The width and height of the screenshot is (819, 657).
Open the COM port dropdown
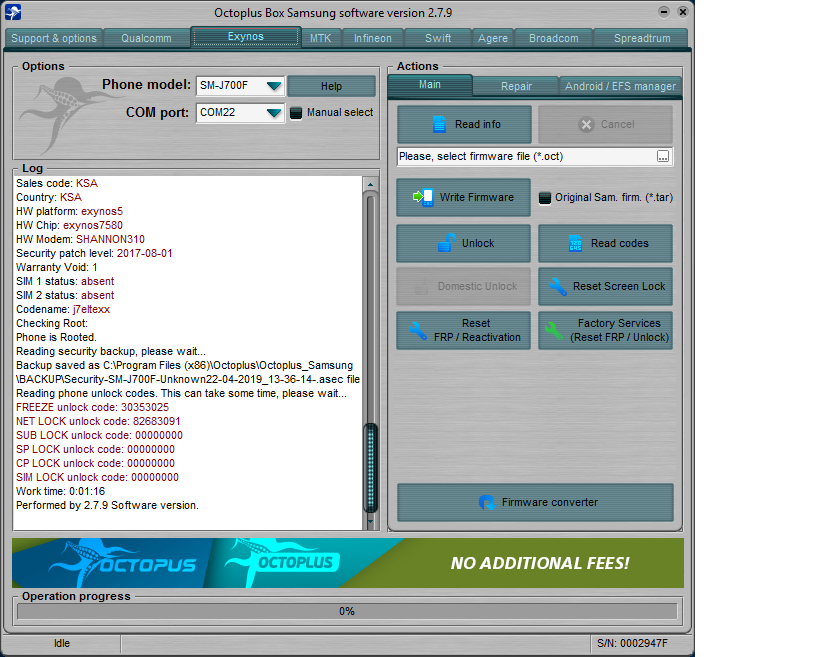pyautogui.click(x=274, y=113)
